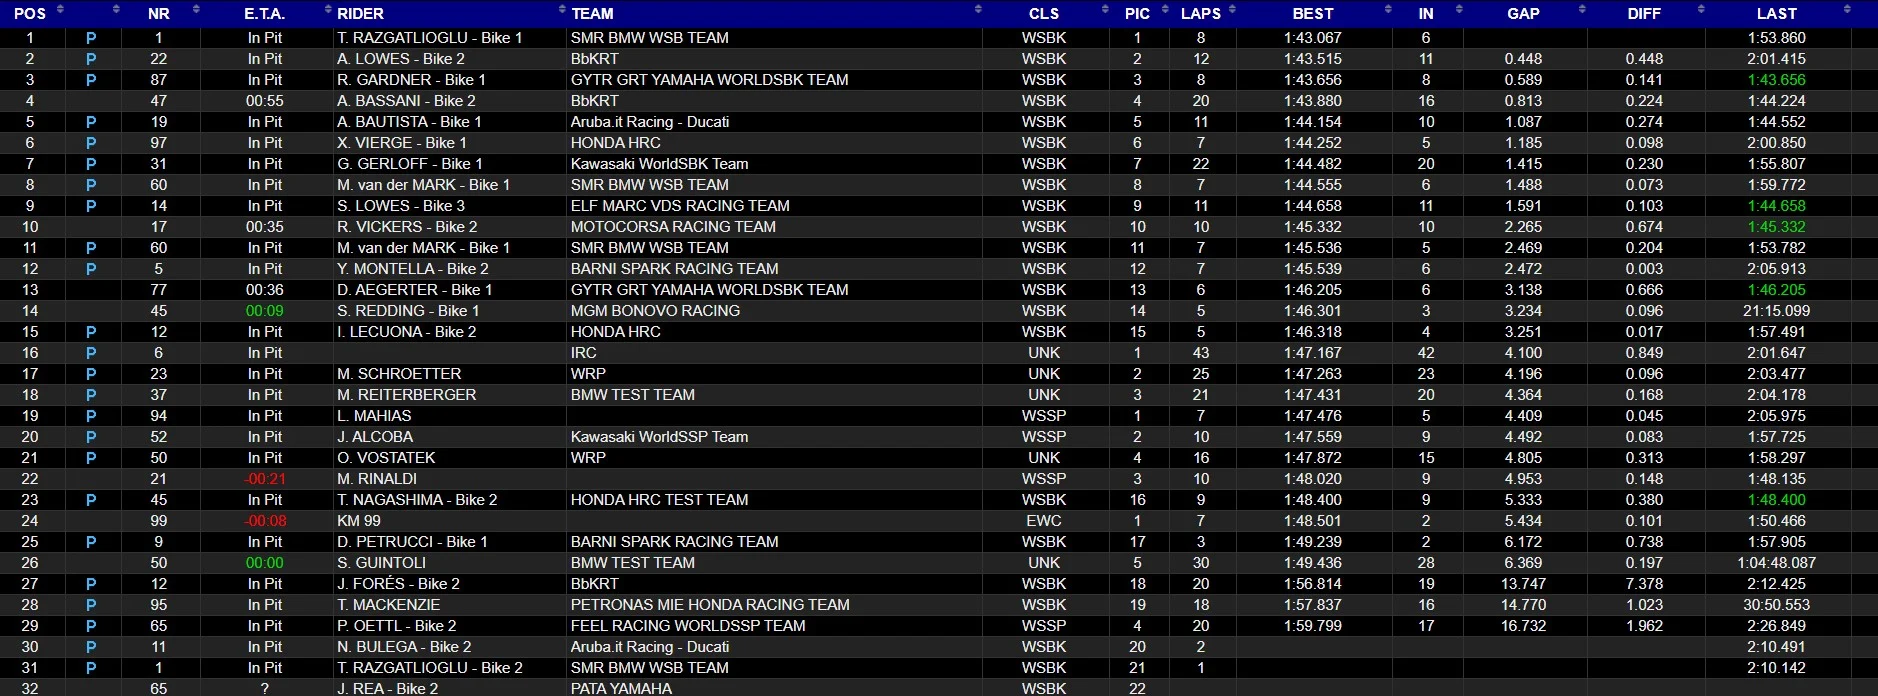Screen dimensions: 1878x696
Task: Select rider J. REA - Bike 2
Action: click(387, 688)
